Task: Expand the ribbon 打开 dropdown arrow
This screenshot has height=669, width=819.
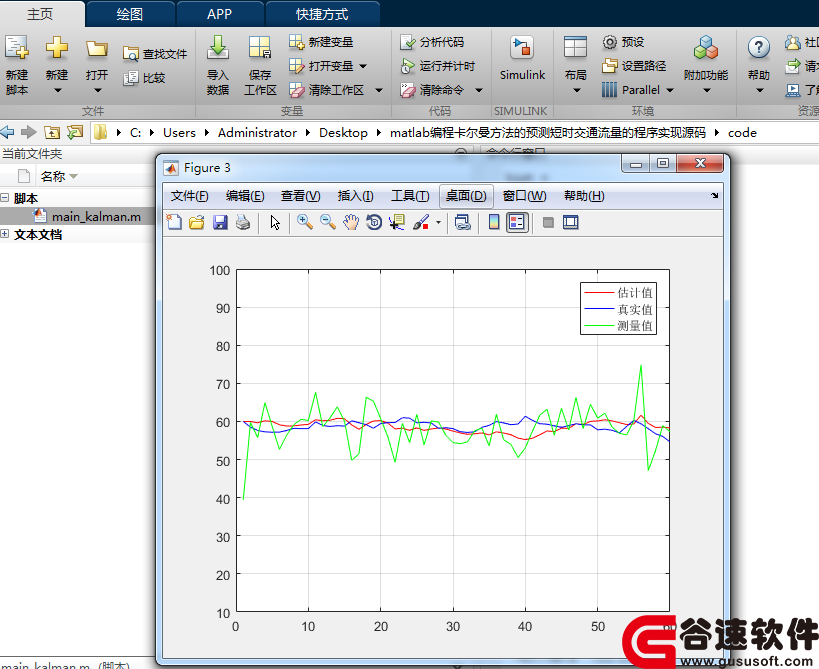Action: point(98,90)
